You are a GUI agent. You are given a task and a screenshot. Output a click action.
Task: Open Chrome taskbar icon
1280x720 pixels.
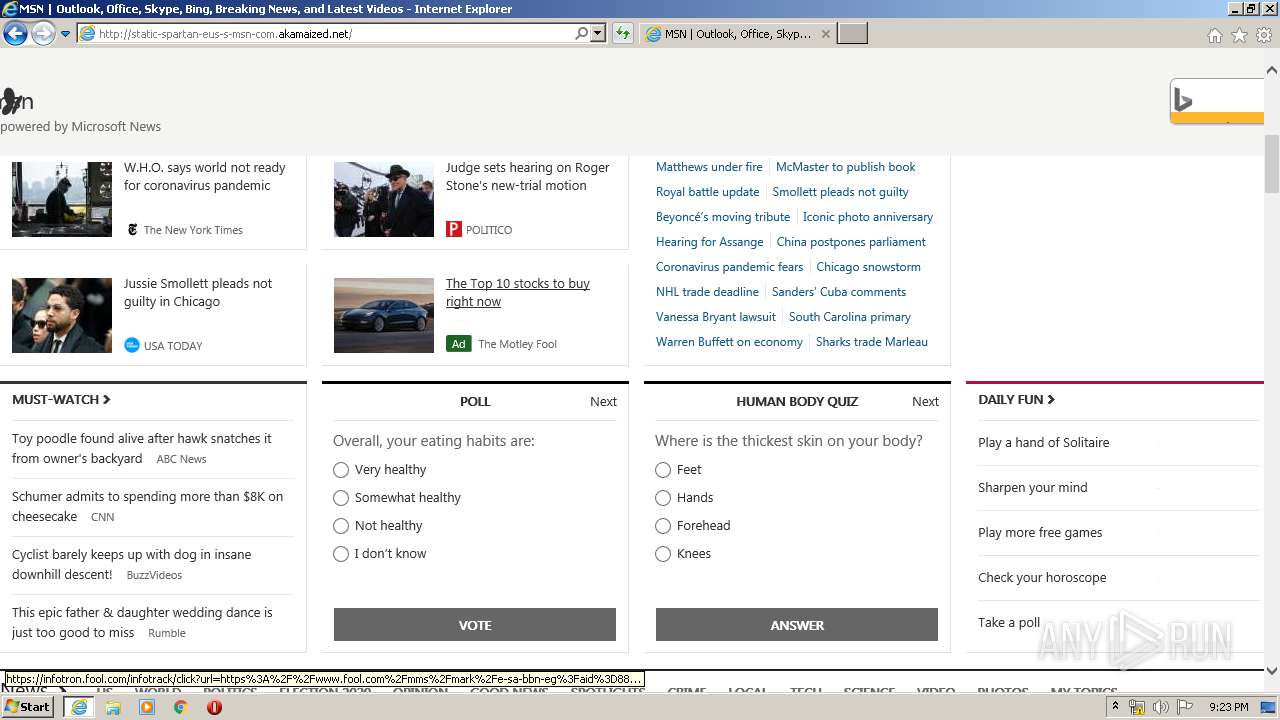click(x=180, y=707)
